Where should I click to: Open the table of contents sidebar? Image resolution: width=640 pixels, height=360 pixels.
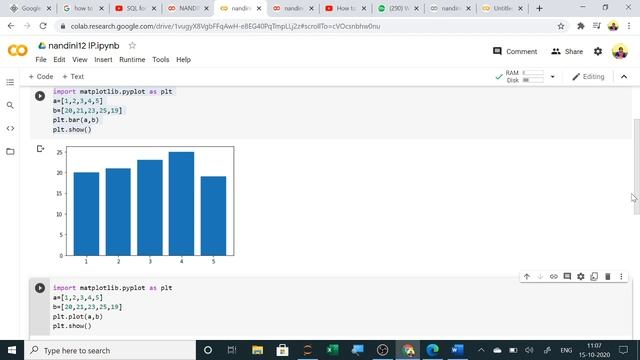(x=10, y=82)
